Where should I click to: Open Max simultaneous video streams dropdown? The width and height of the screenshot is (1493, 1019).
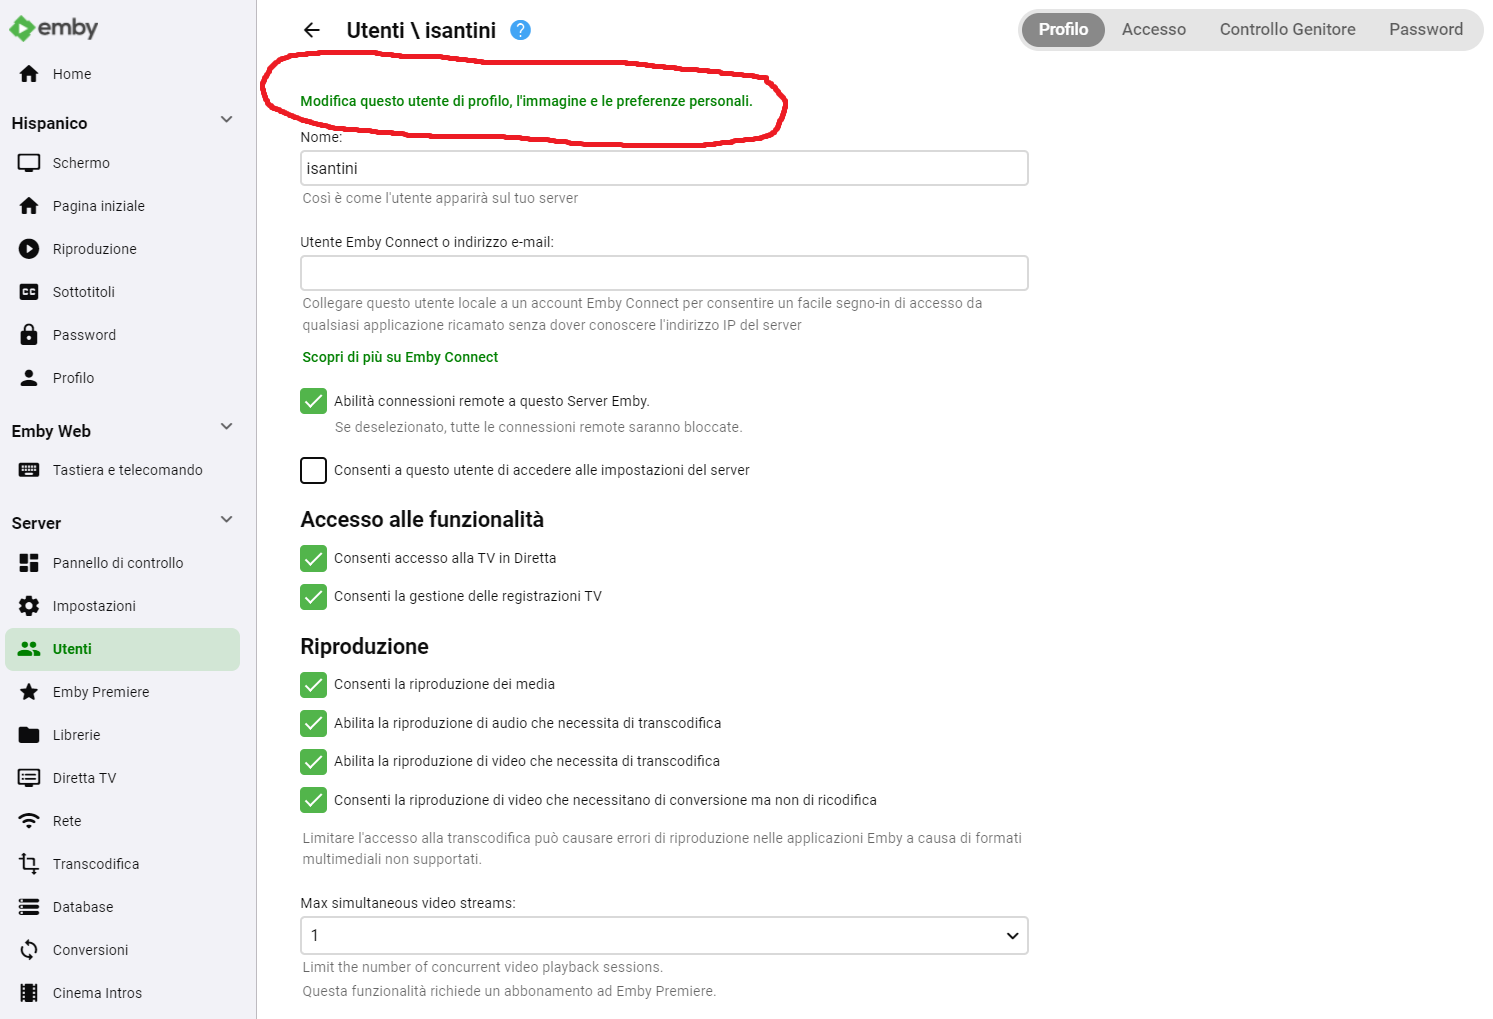pyautogui.click(x=664, y=936)
